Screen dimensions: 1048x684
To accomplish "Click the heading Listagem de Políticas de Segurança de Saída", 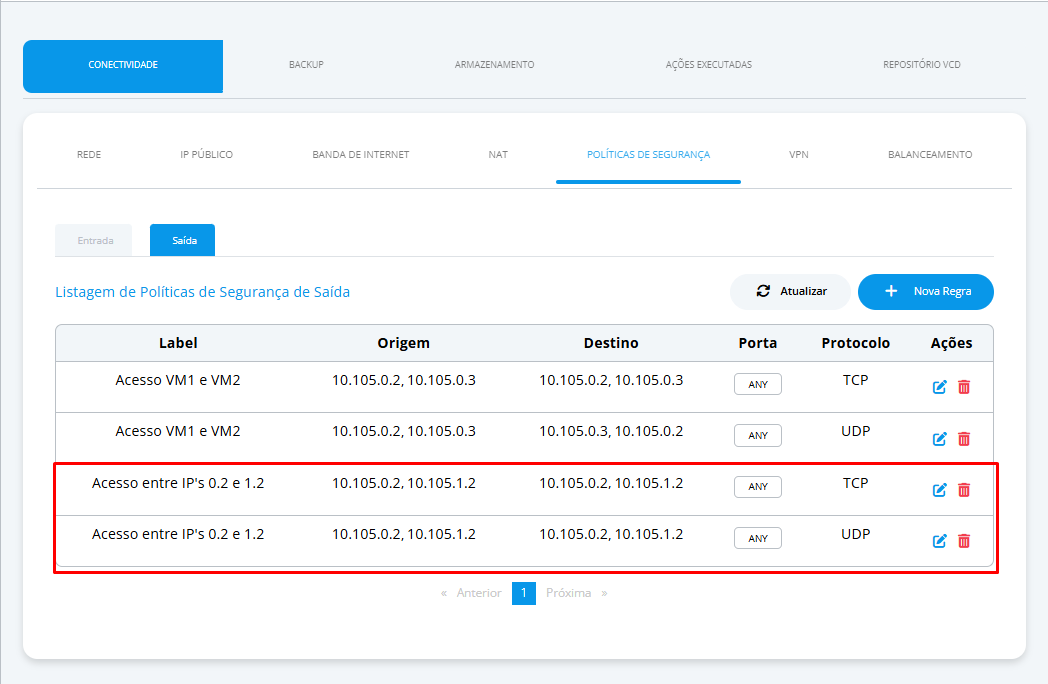I will 203,292.
